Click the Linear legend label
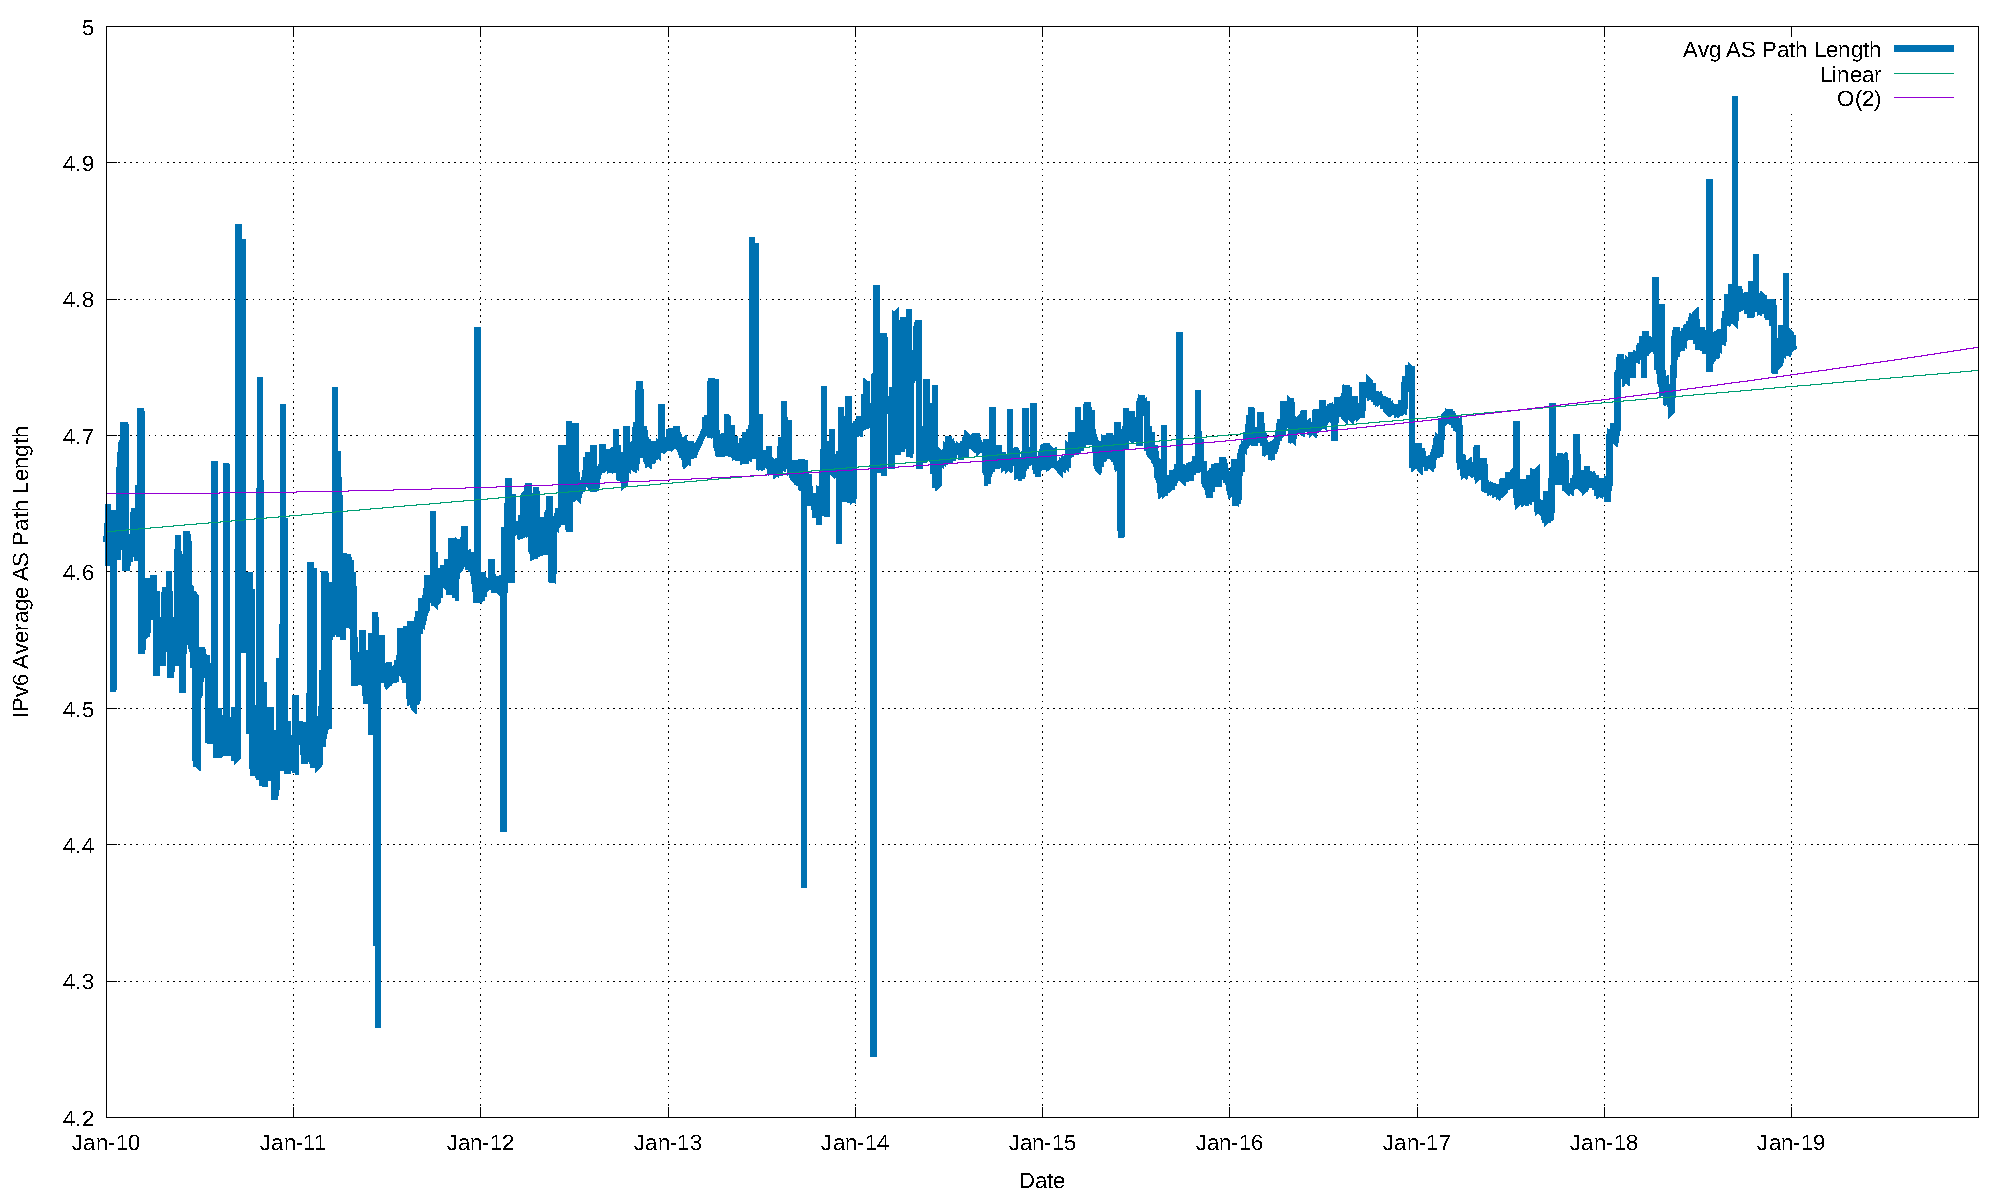 [1850, 75]
